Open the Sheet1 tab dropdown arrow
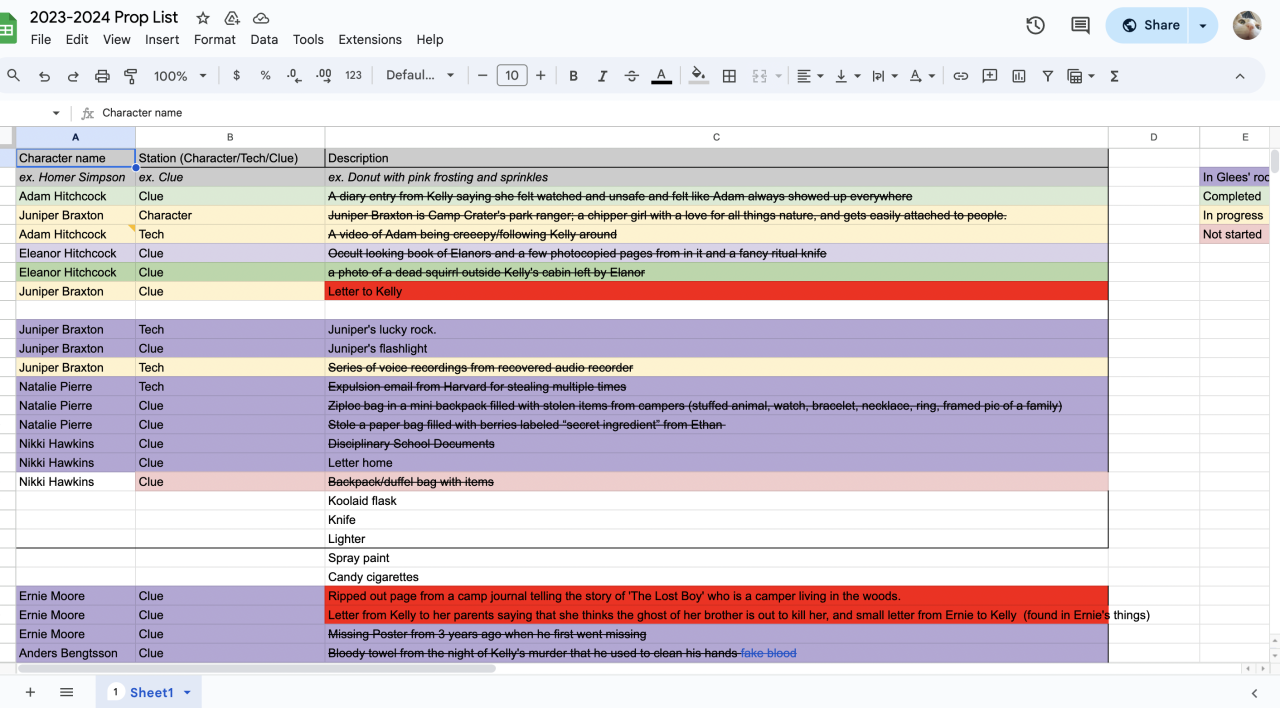 pos(187,692)
